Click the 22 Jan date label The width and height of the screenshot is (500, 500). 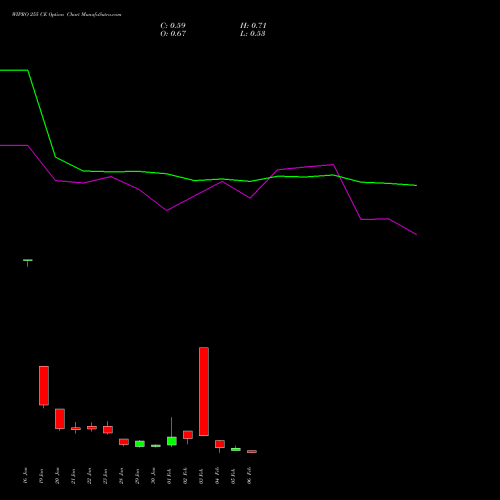(x=89, y=476)
